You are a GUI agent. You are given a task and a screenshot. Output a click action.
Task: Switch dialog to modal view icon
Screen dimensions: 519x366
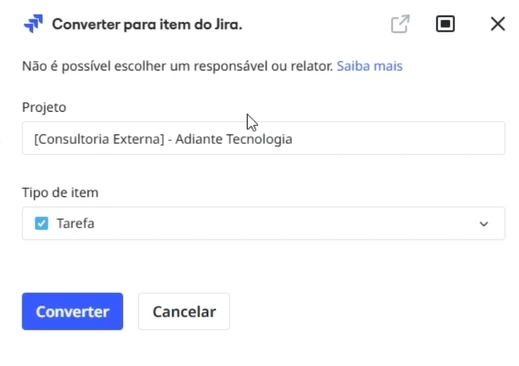445,24
